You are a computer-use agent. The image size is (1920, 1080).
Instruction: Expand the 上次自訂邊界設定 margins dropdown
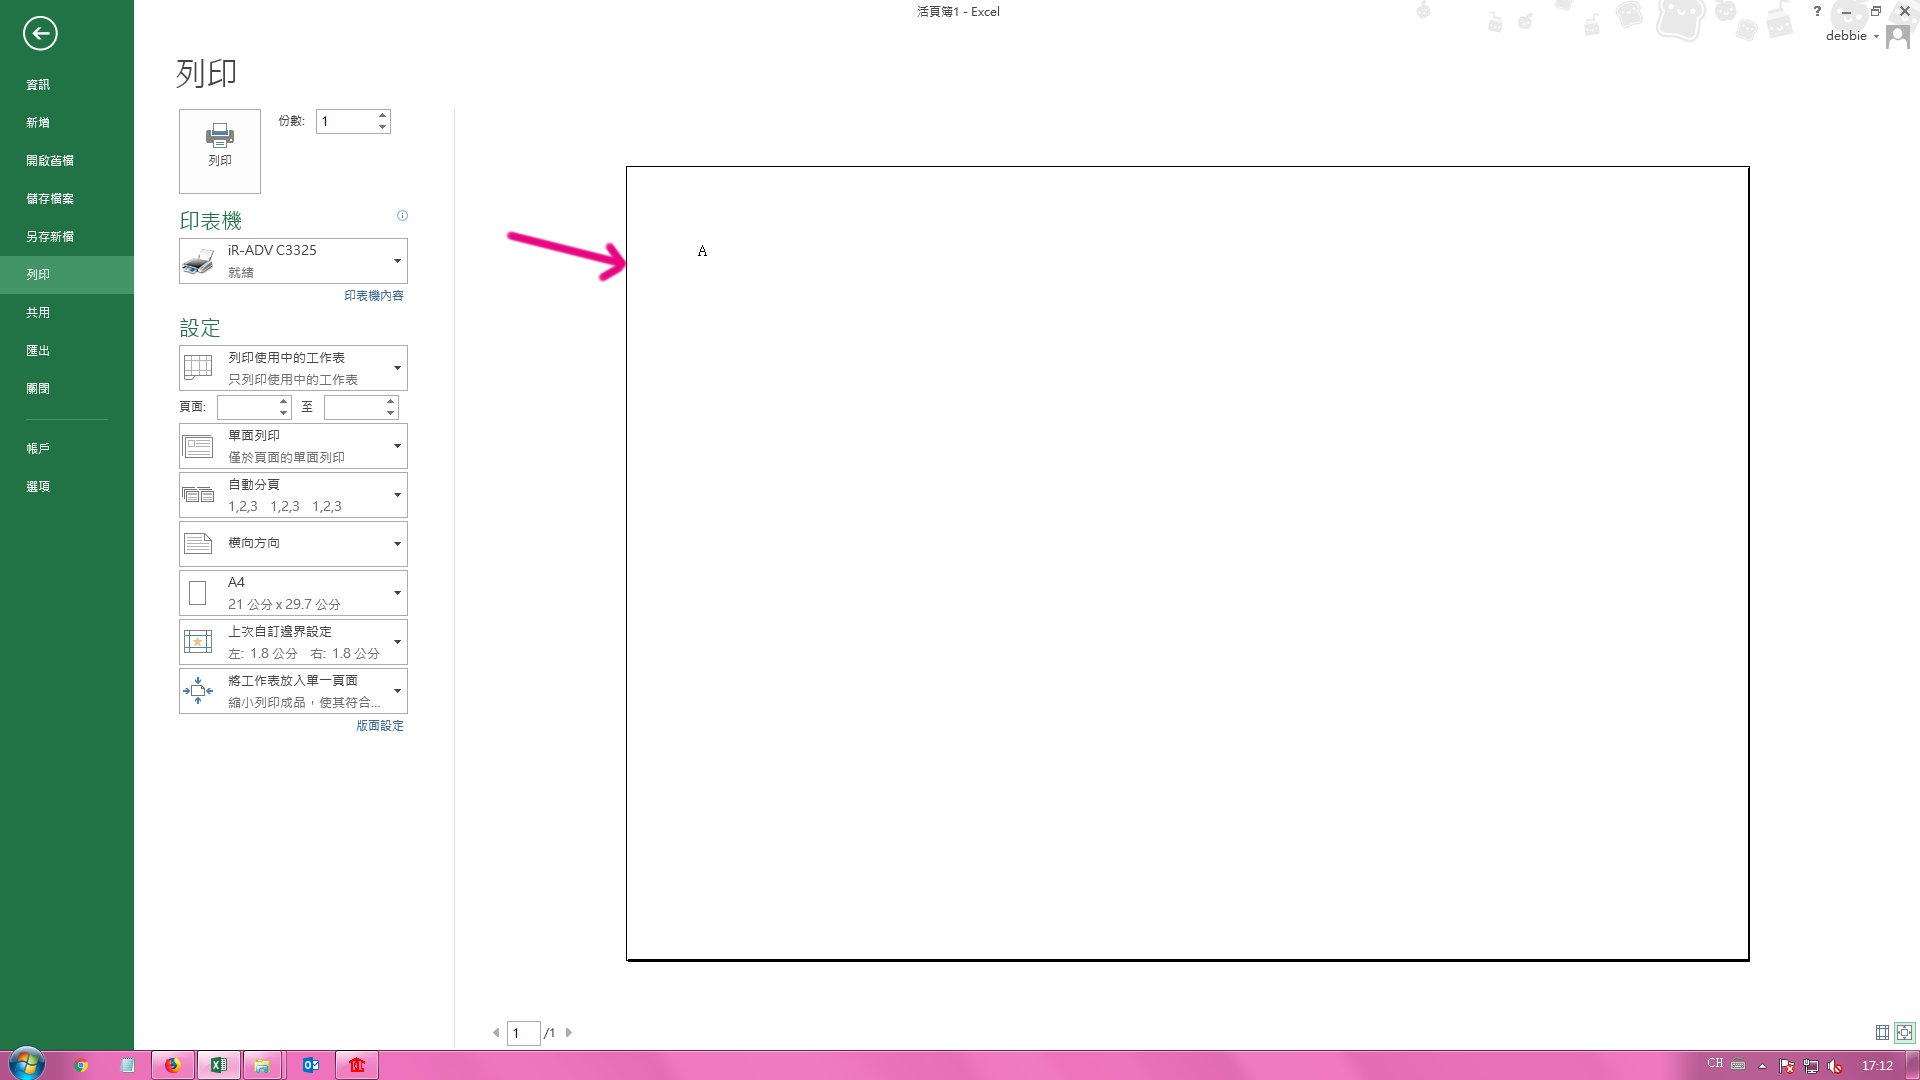[396, 641]
